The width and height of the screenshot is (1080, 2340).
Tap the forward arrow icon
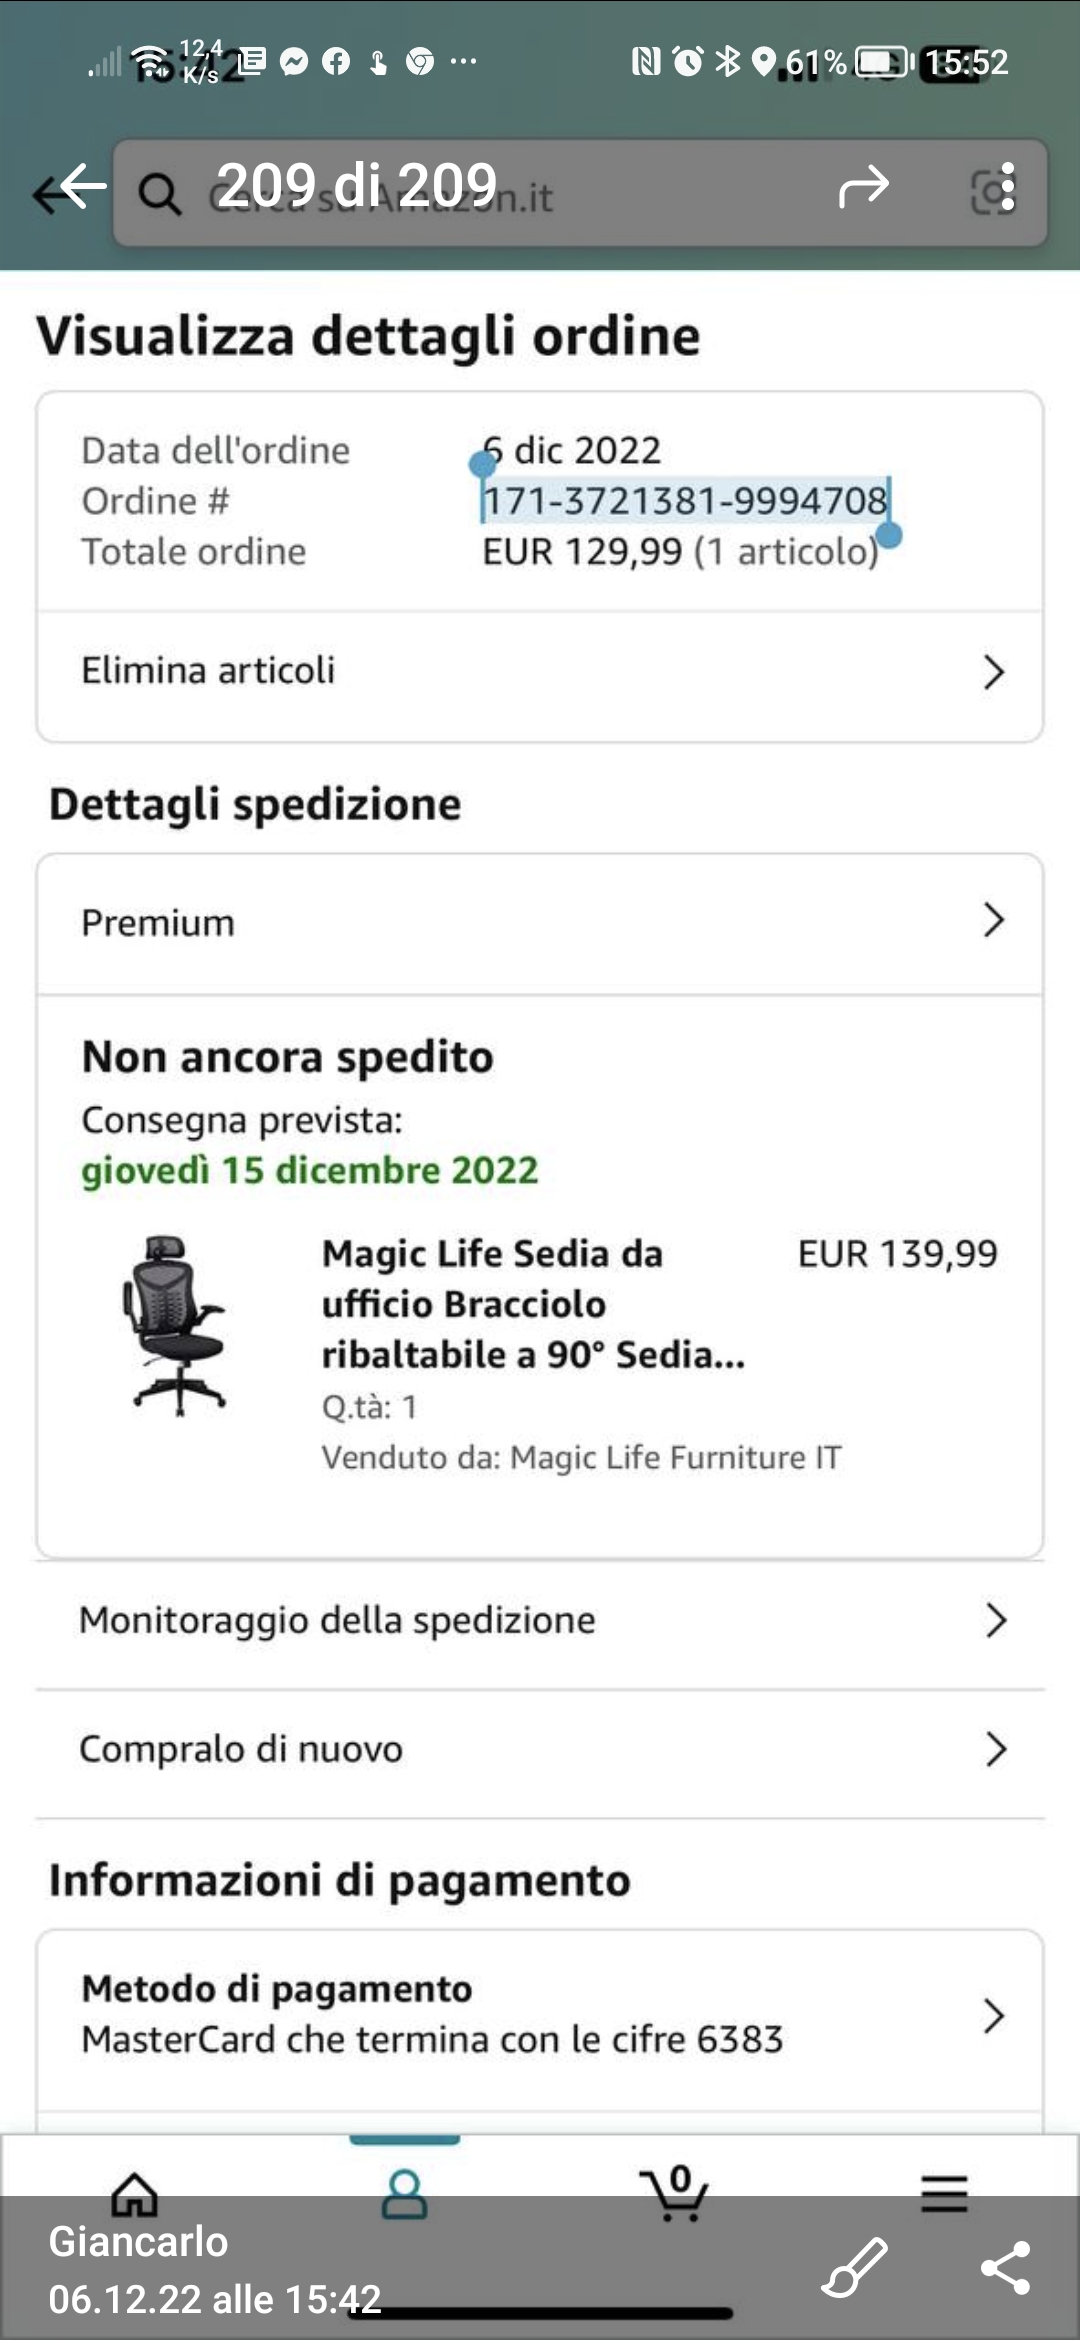pyautogui.click(x=863, y=186)
